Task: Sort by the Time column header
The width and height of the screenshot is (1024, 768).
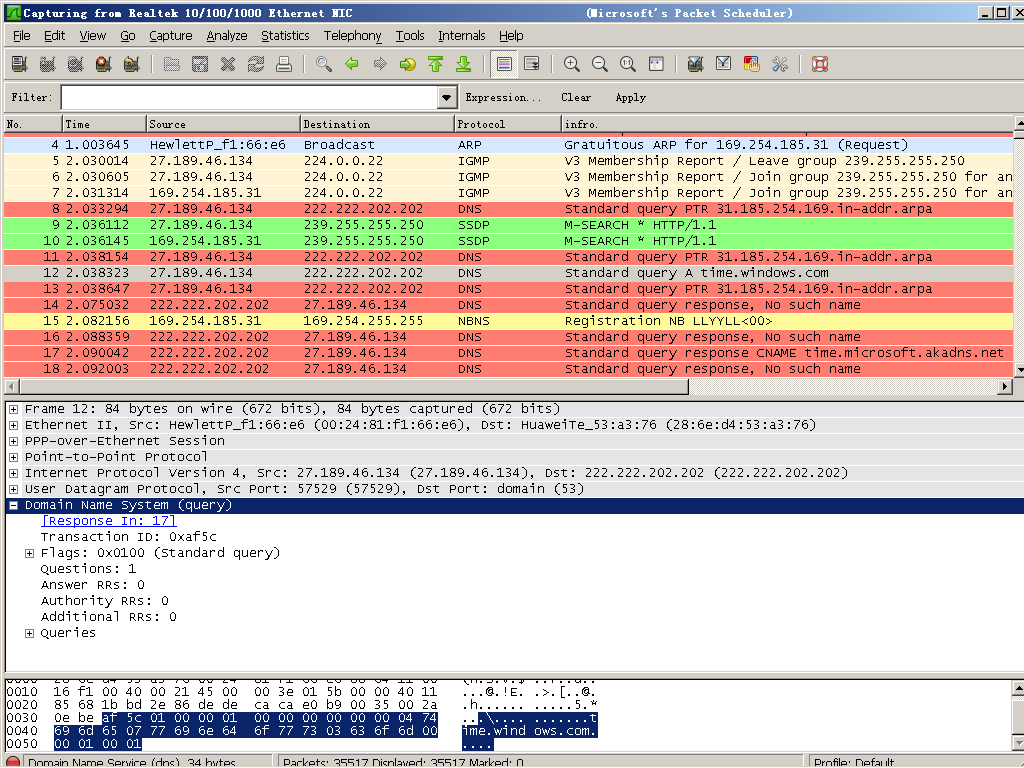Action: pyautogui.click(x=104, y=124)
